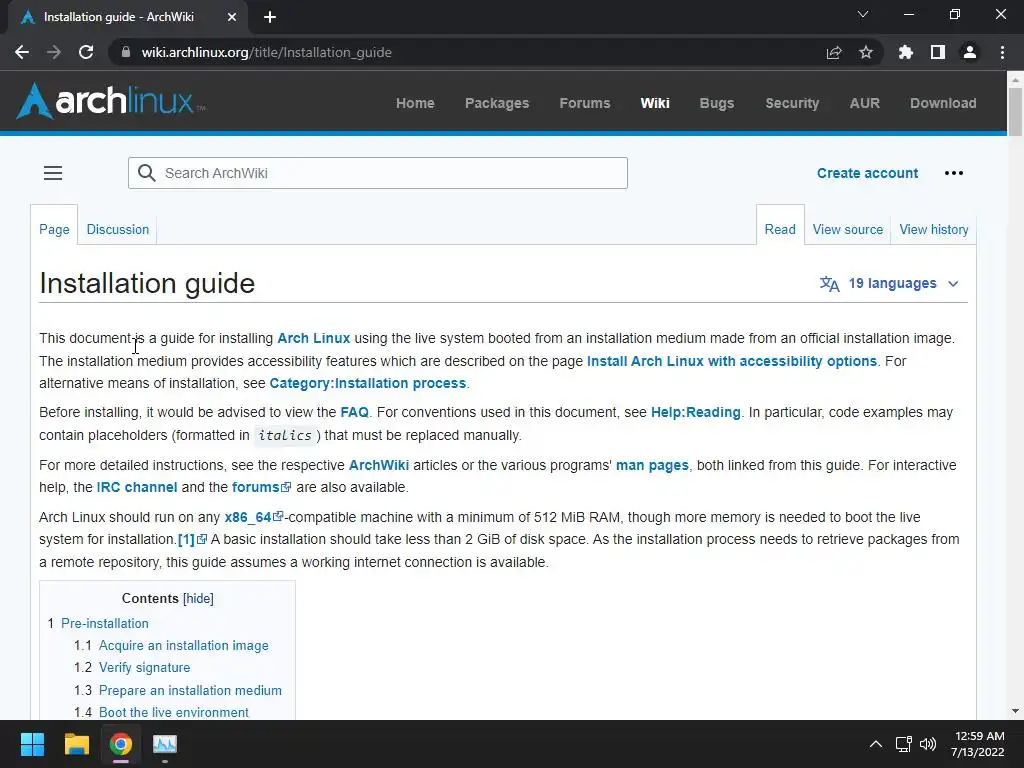This screenshot has height=768, width=1024.
Task: Click the translate languages icon
Action: tap(829, 283)
